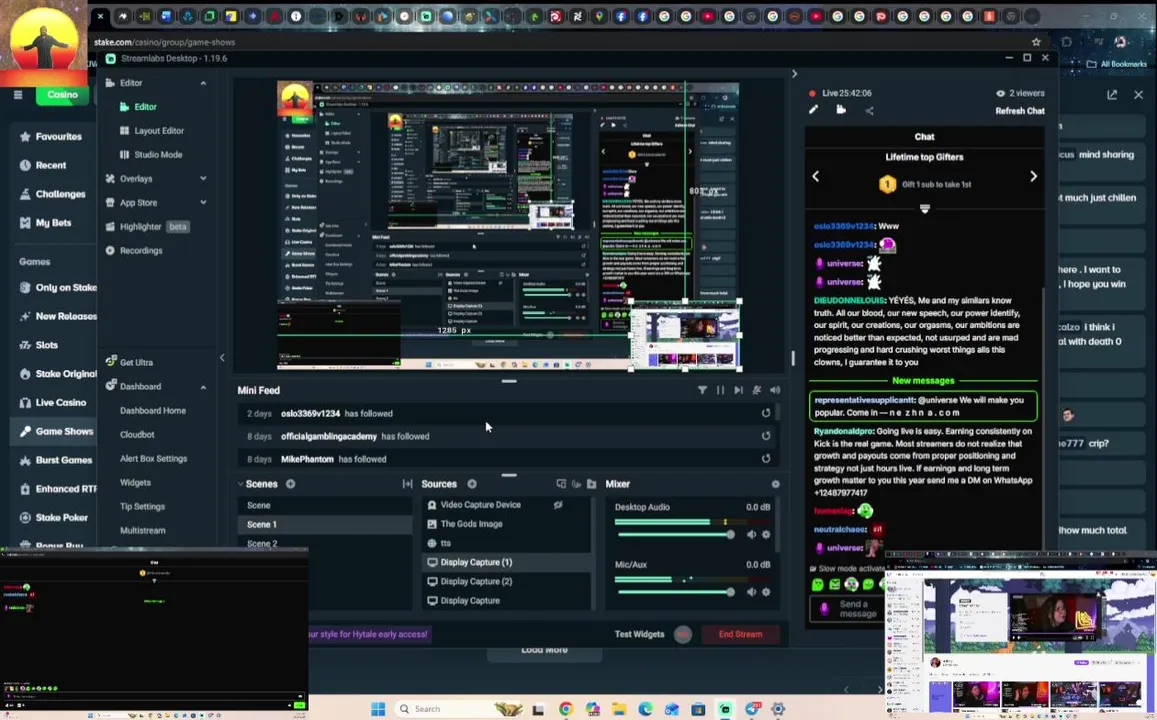Select the Display Capture (1) source
Image resolution: width=1157 pixels, height=720 pixels.
[506, 562]
